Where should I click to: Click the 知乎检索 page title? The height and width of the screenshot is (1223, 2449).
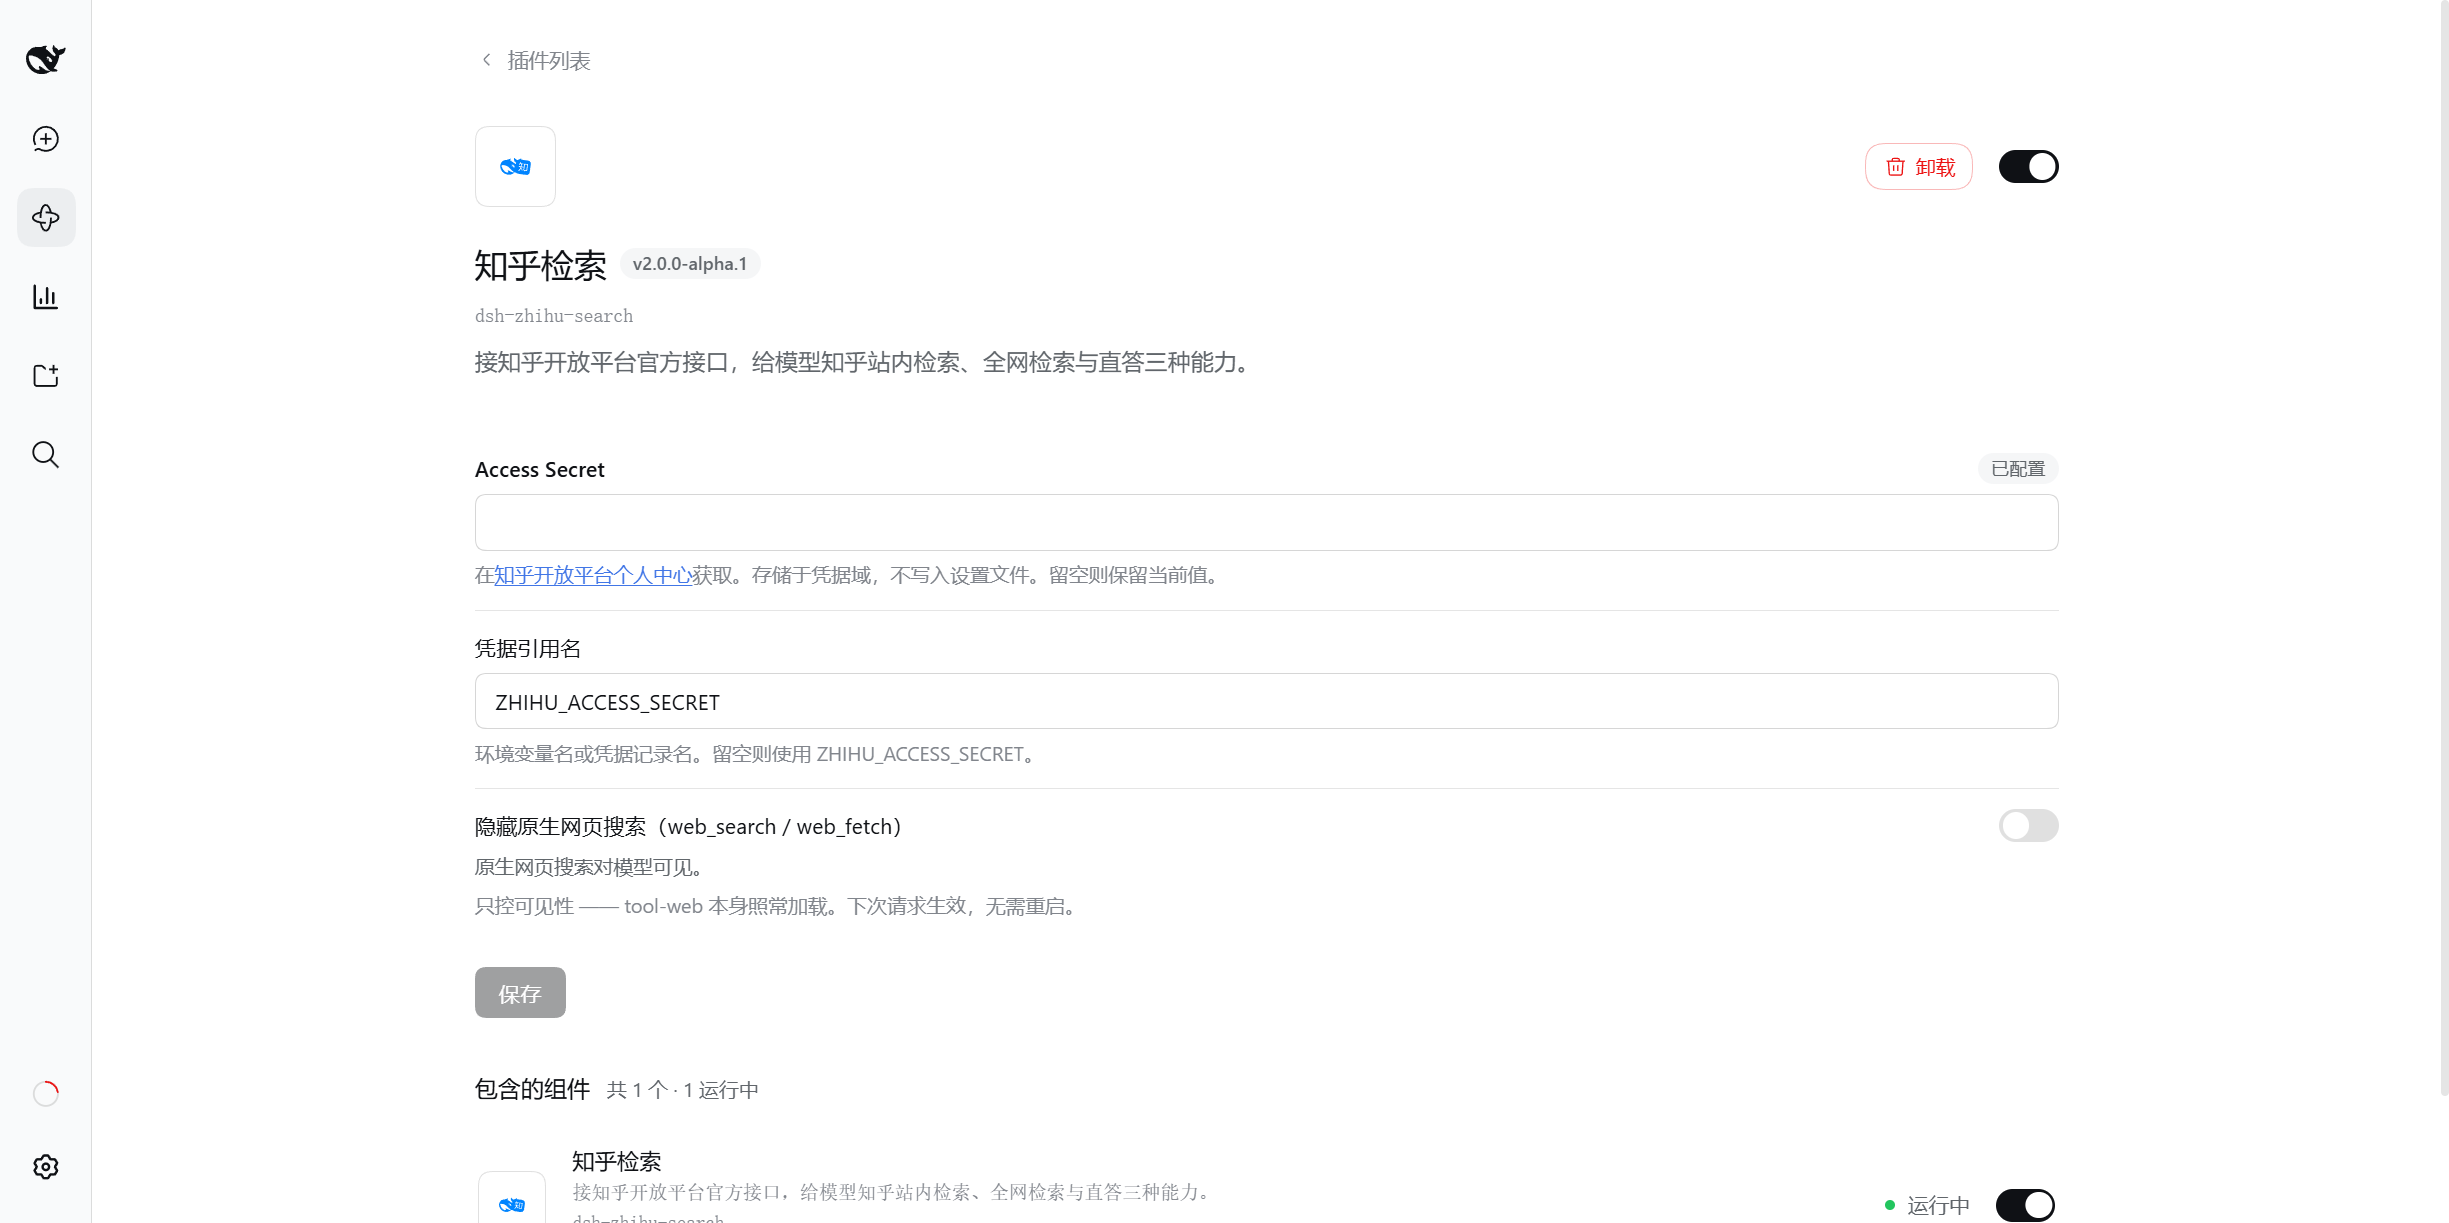coord(540,266)
